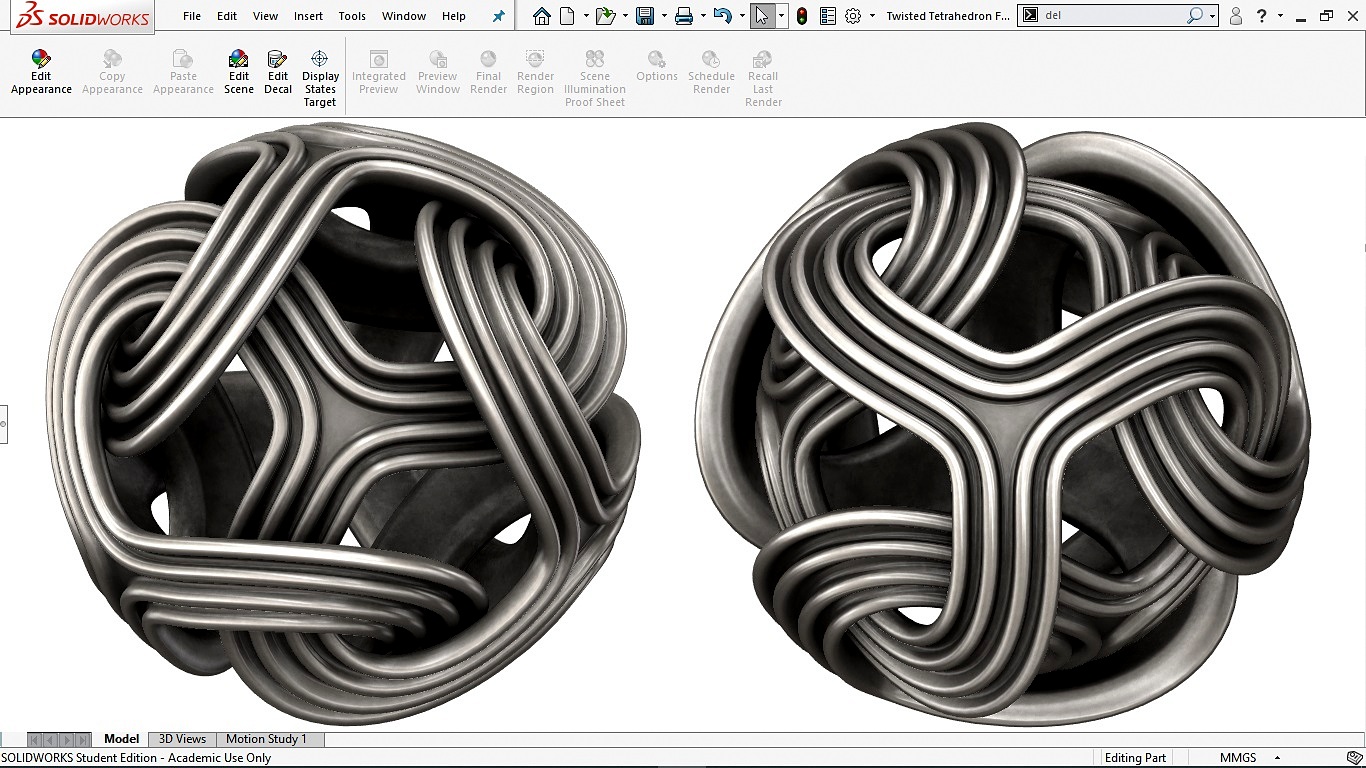Open the MMGS unit system menu
This screenshot has height=768, width=1366.
click(x=1250, y=758)
